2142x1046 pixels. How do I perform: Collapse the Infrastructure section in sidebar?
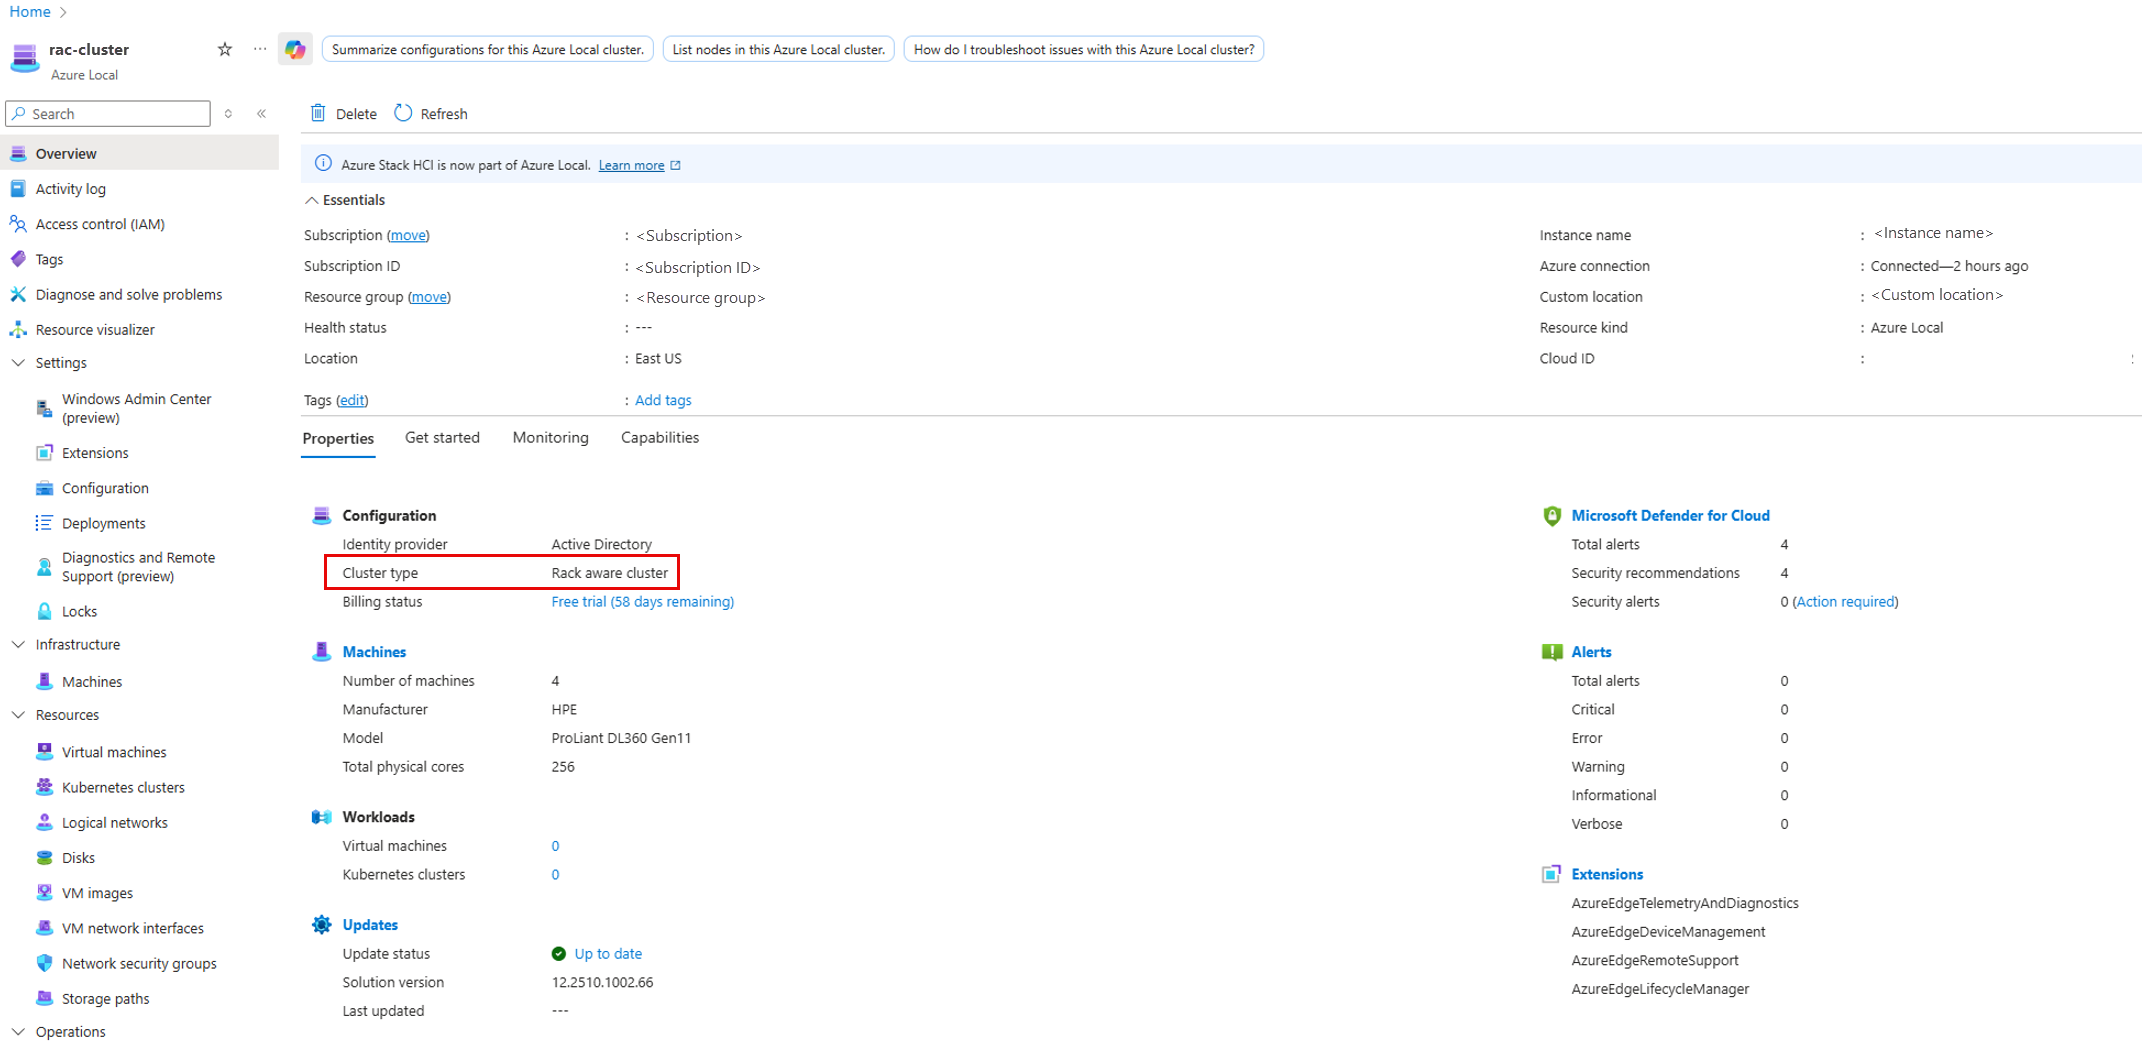(x=18, y=645)
